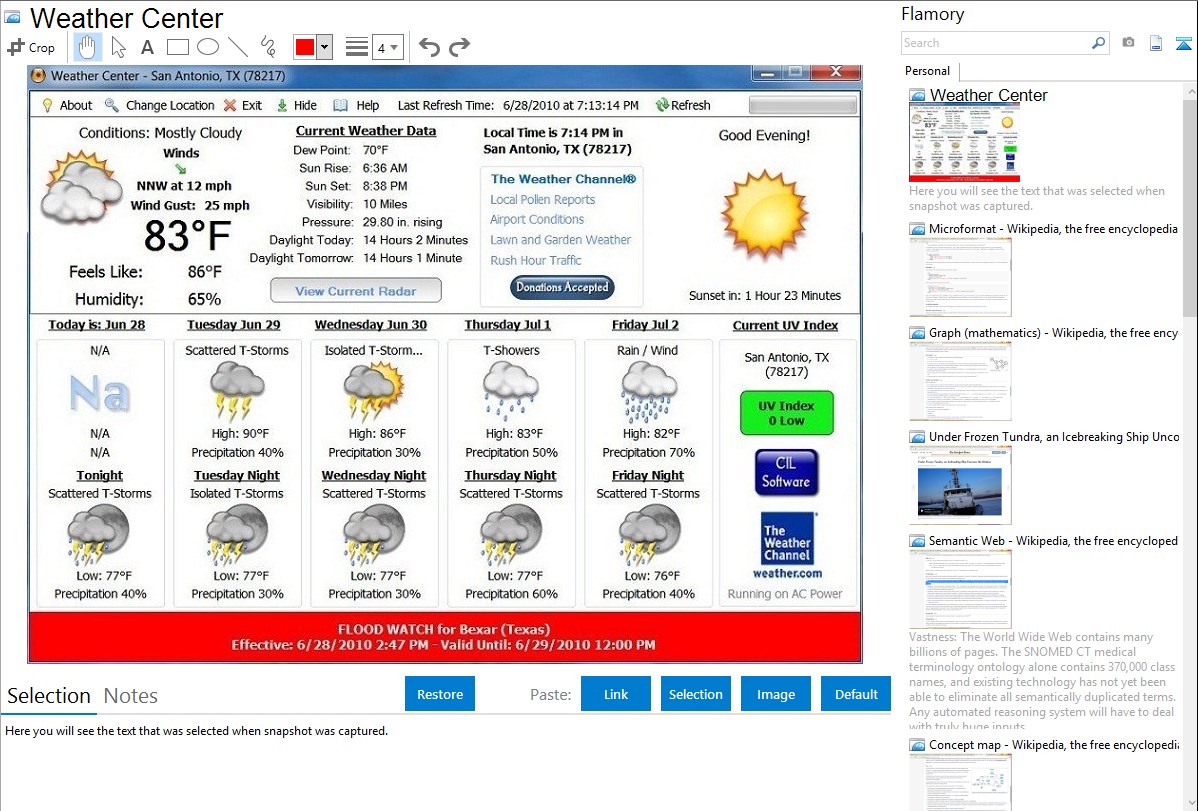Open the Personal tab in Flamory

coord(927,71)
